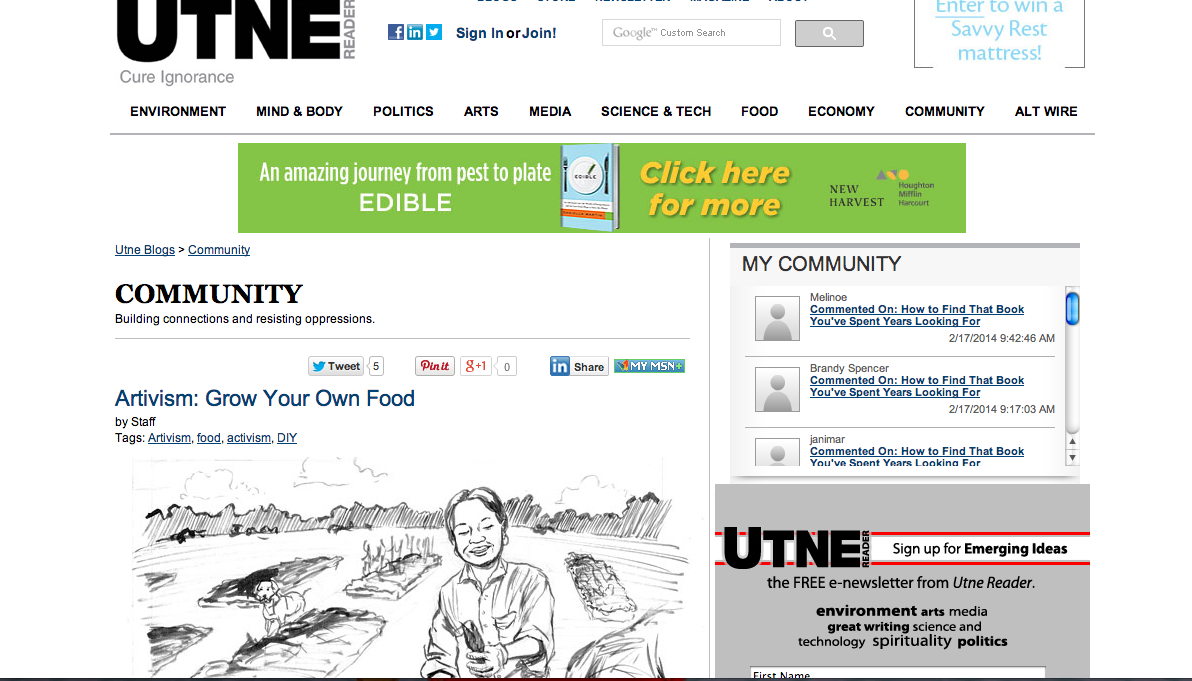Click the Google Custom Search field
This screenshot has width=1192, height=681.
[x=691, y=33]
